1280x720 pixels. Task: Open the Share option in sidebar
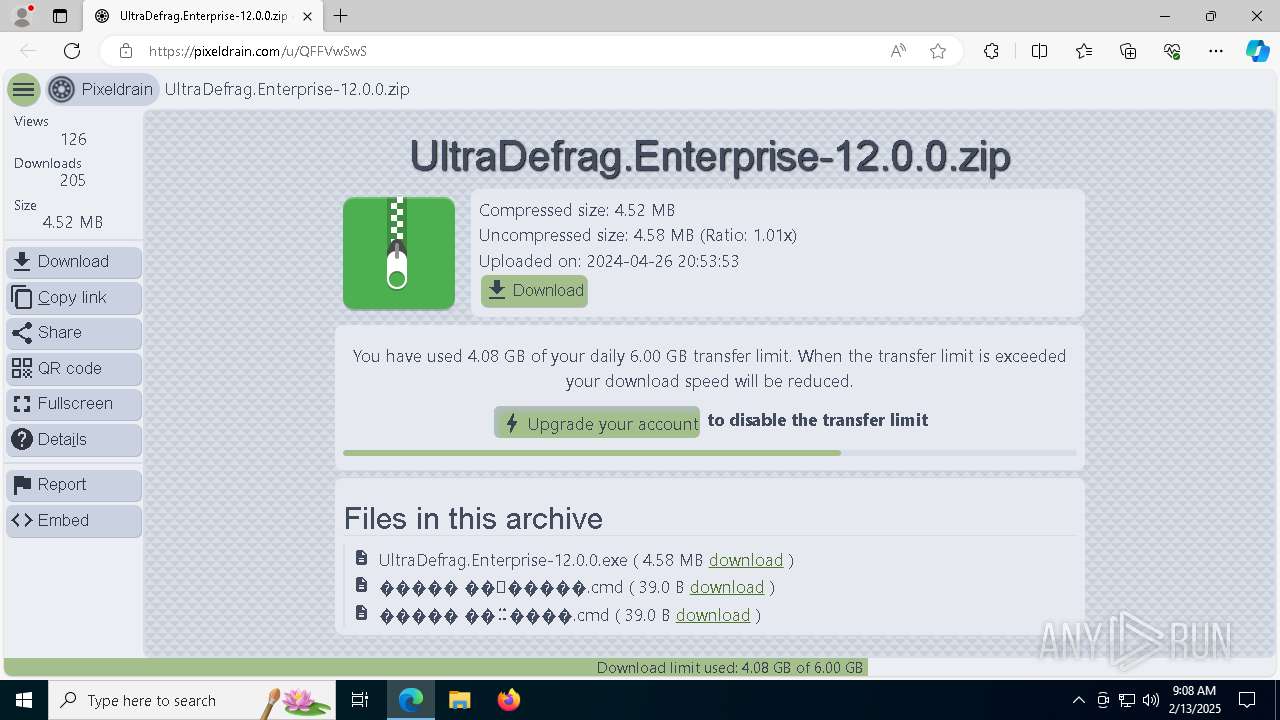74,333
